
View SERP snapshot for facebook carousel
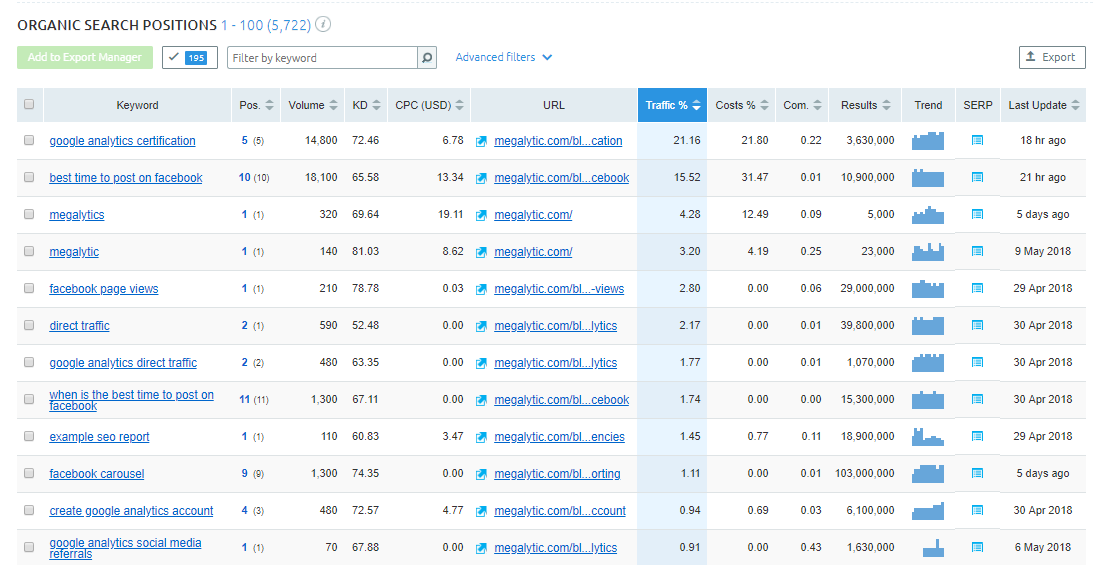coord(977,474)
